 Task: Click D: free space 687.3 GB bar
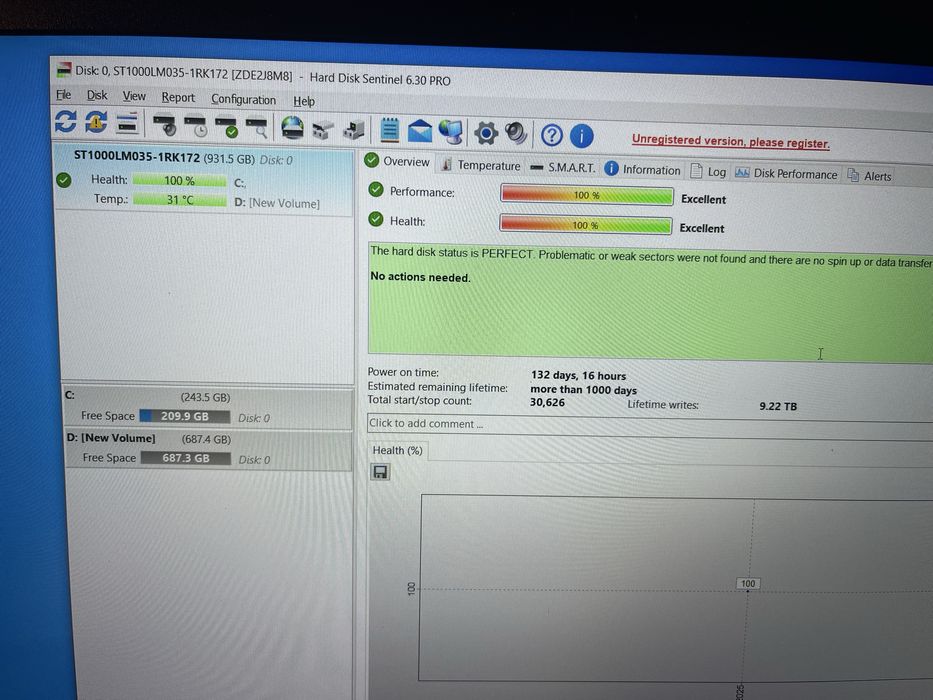click(x=186, y=458)
